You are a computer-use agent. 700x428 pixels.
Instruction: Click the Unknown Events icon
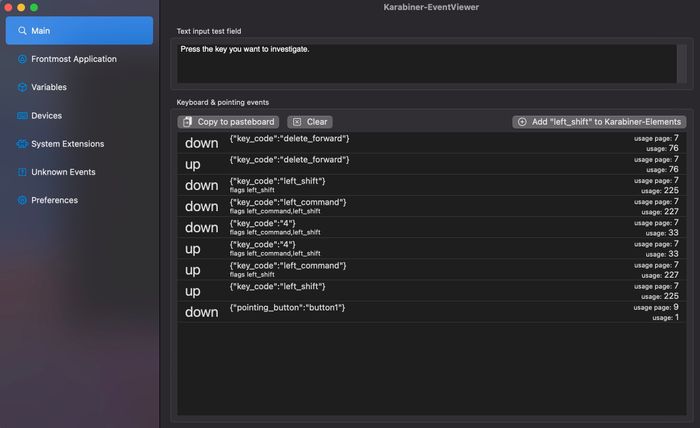point(22,172)
